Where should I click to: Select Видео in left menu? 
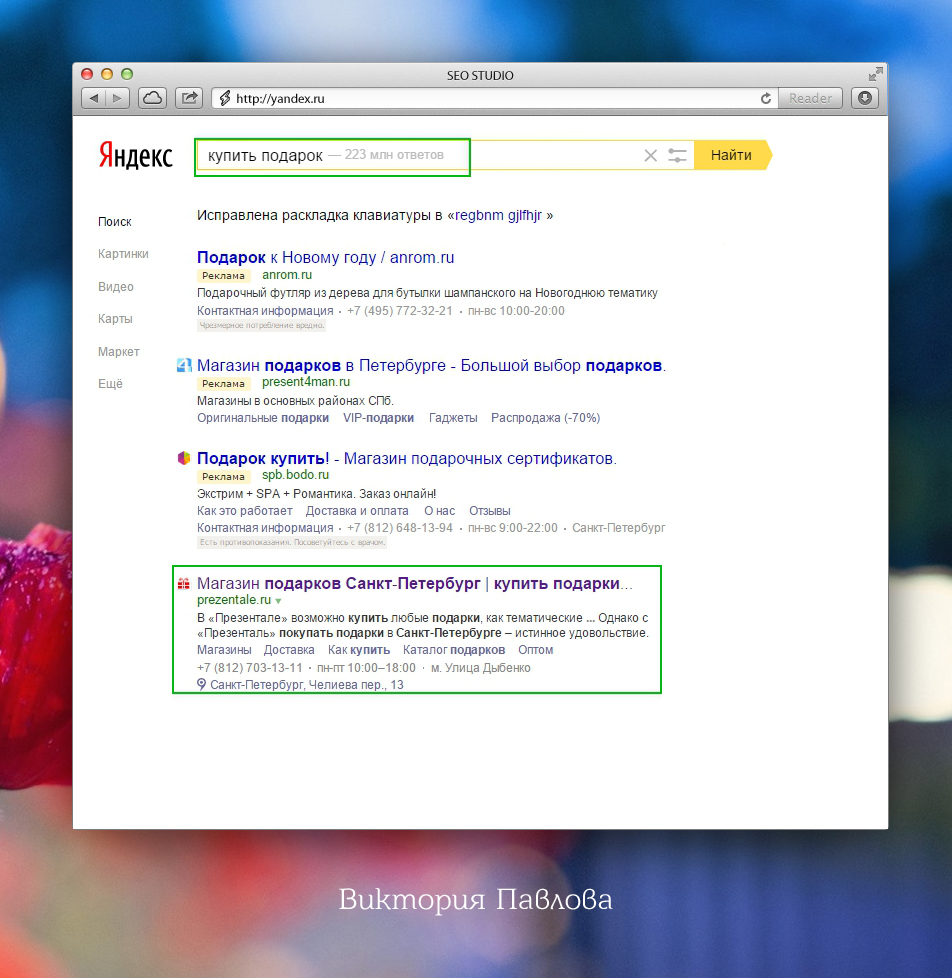pyautogui.click(x=115, y=287)
